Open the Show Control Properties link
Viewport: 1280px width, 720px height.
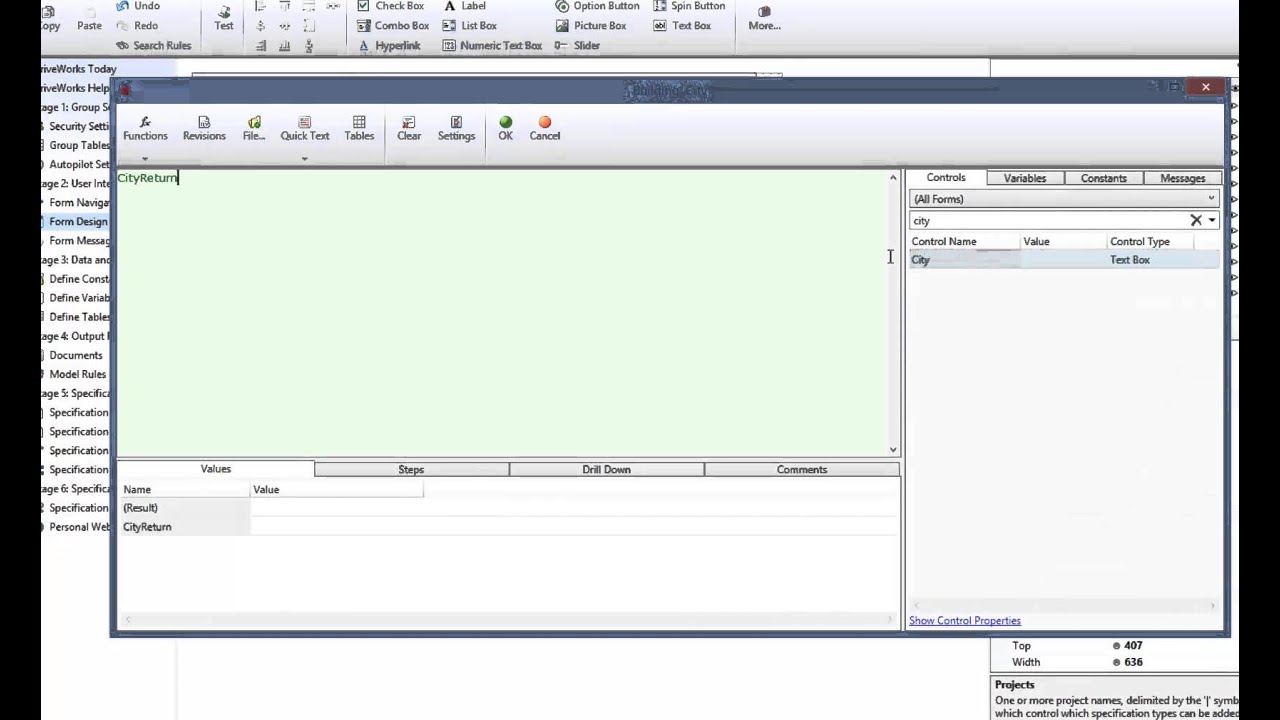tap(965, 621)
